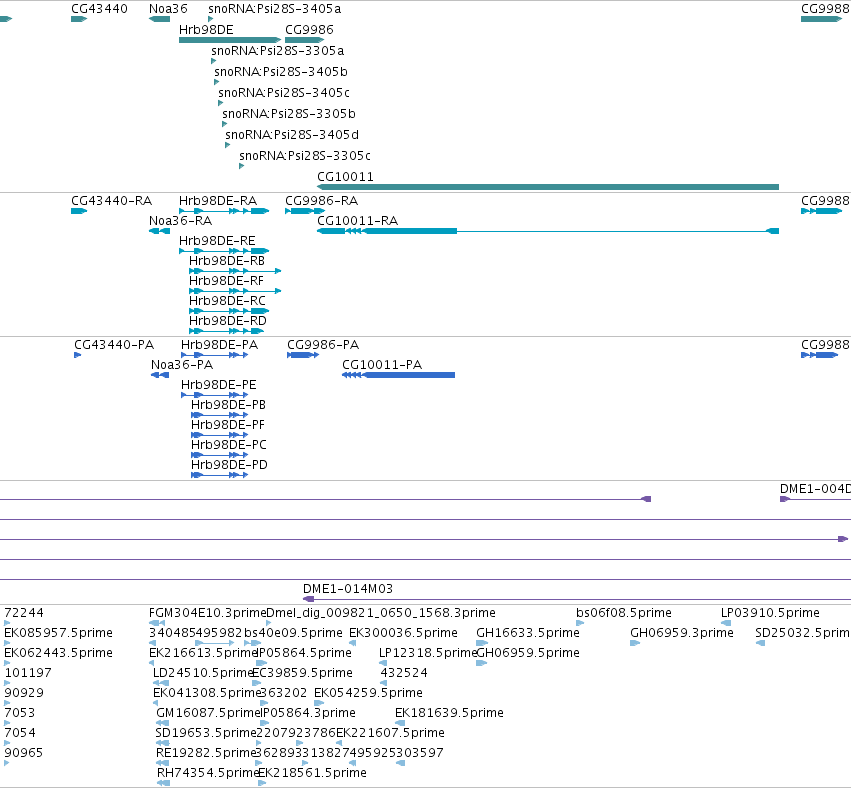Select snoRNA:Psi28S-3305c label

pyautogui.click(x=305, y=156)
